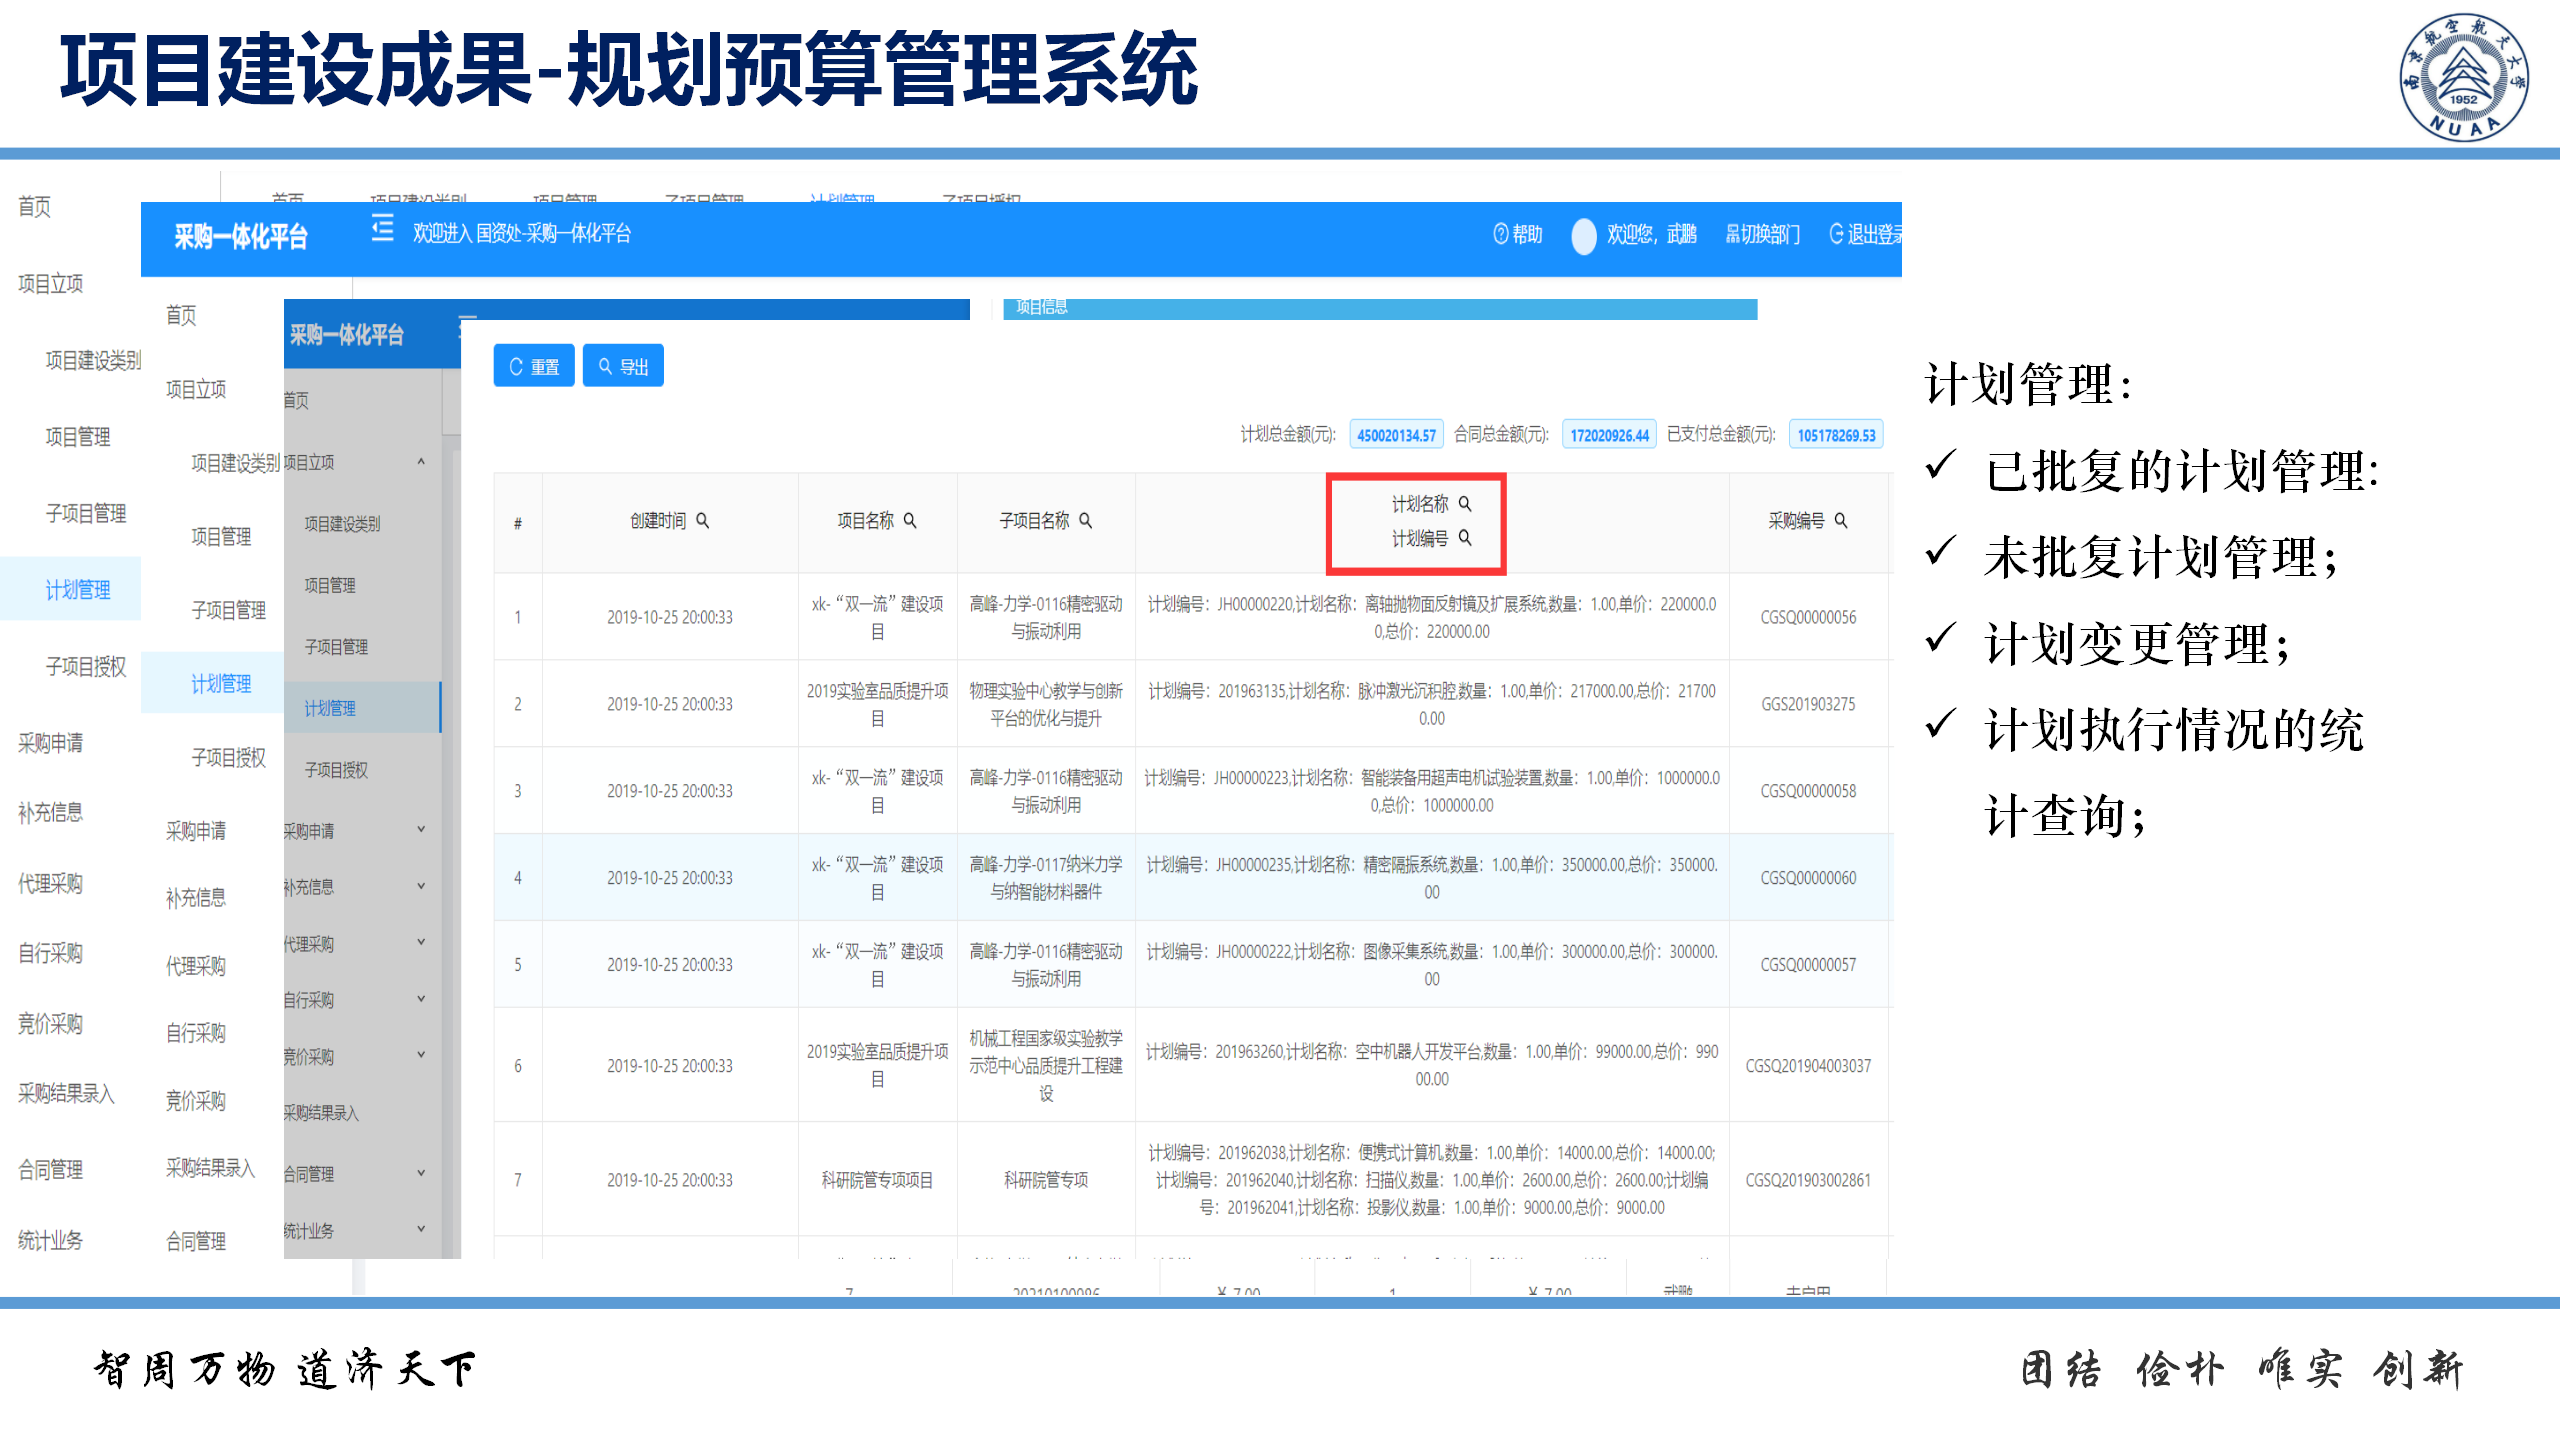2560x1440 pixels.
Task: Click purchase number CGSQ00000058
Action: [1808, 791]
